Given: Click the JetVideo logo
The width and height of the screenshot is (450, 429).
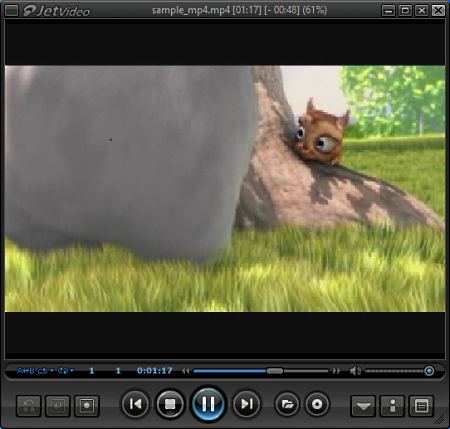Looking at the screenshot, I should [57, 11].
